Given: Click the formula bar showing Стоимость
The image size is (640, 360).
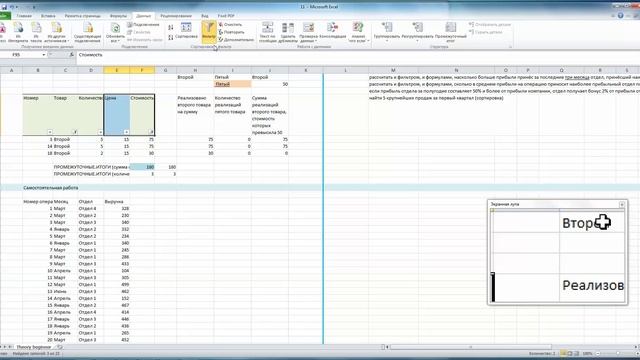Looking at the screenshot, I should coord(357,55).
